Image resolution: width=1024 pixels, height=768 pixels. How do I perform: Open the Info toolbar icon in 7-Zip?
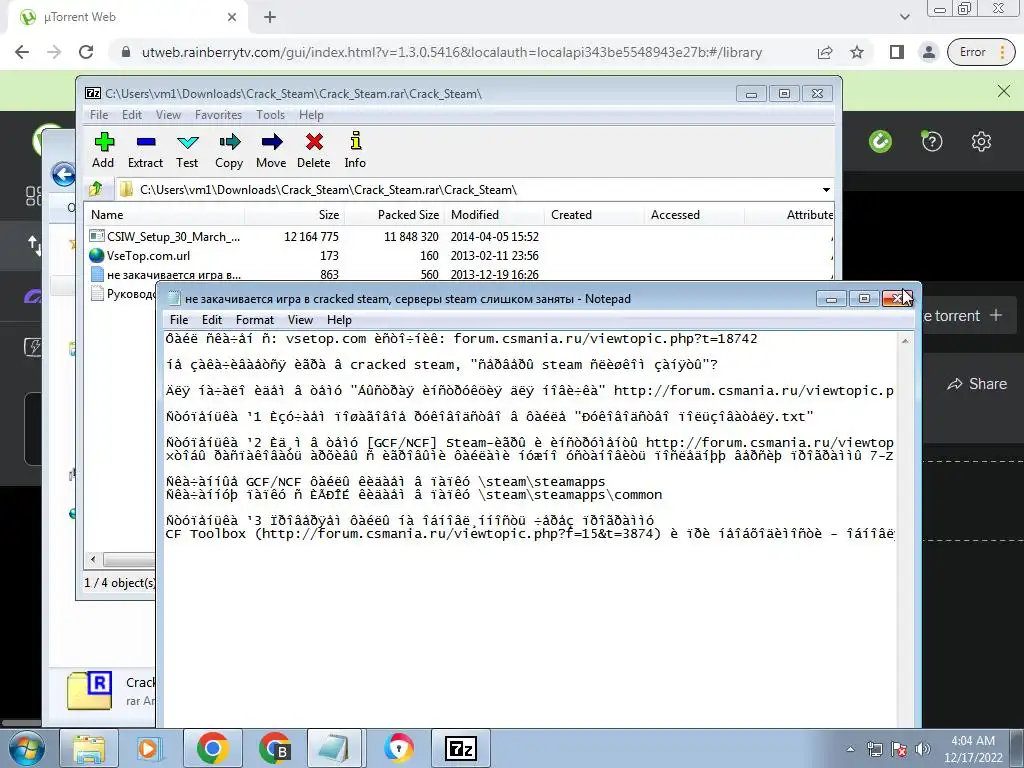point(355,150)
